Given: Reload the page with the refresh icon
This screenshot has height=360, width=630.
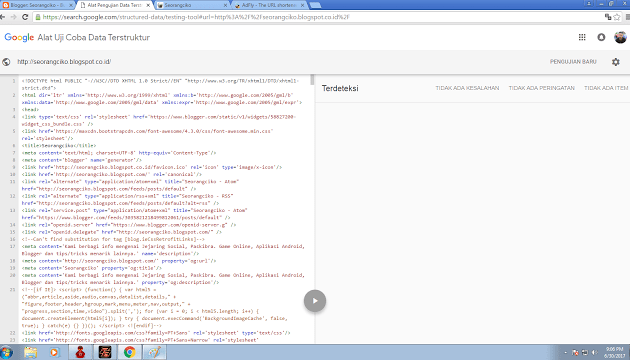Looking at the screenshot, I should [25, 17].
